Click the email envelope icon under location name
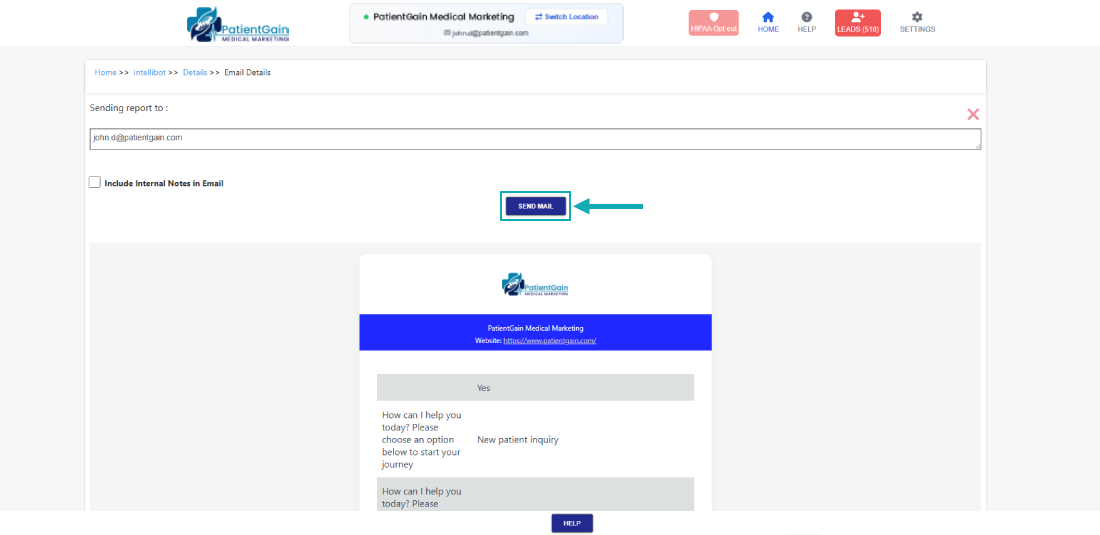Viewport: 1100px width, 535px height. 447,32
